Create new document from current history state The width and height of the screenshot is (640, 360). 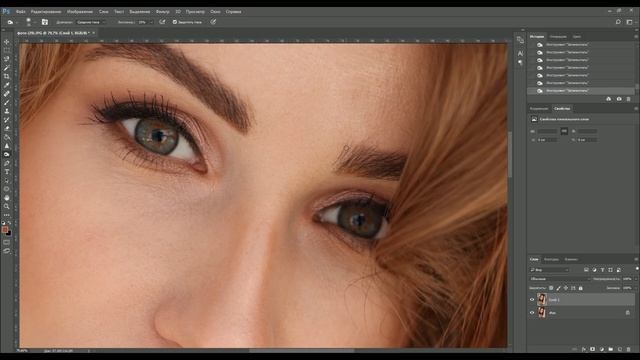point(609,99)
